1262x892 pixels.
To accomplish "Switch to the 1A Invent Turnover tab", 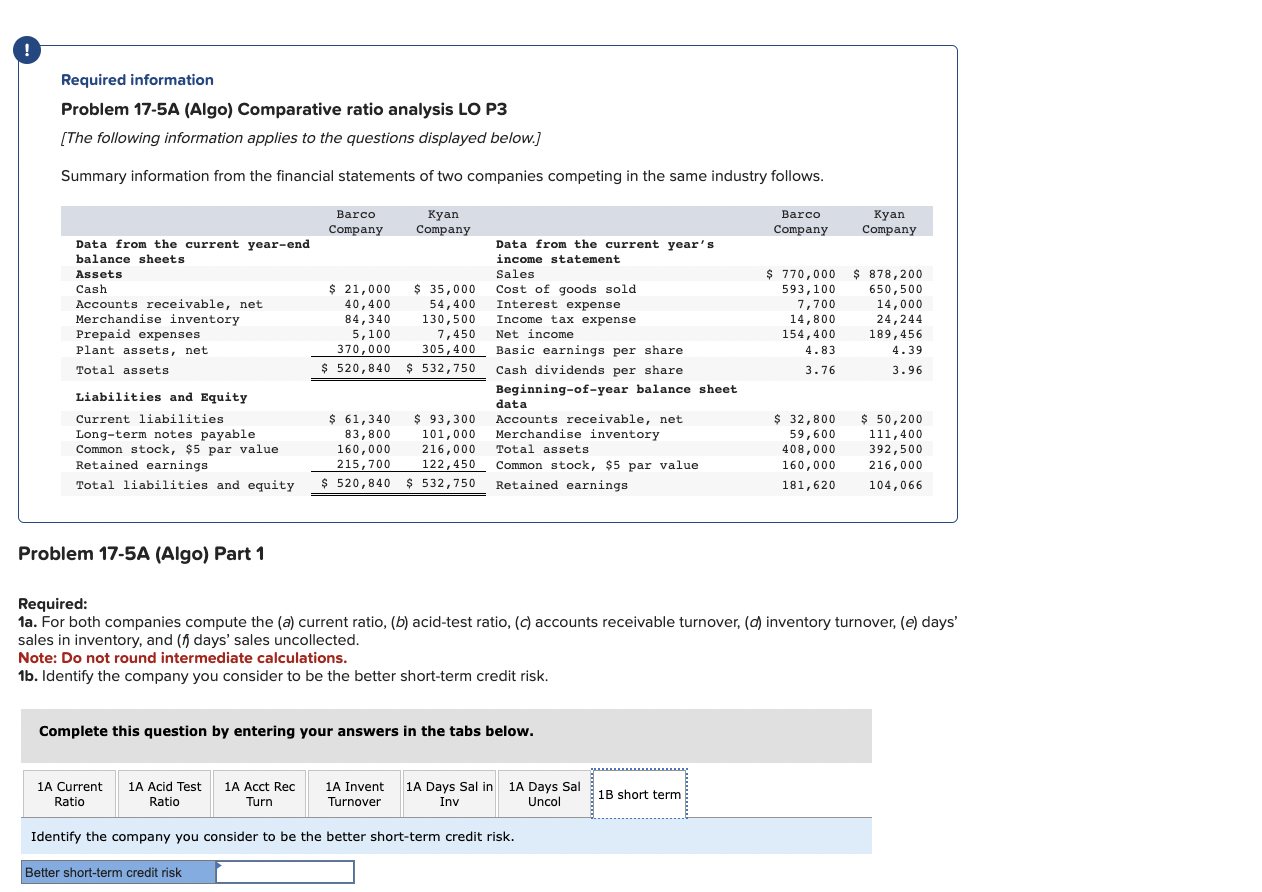I will tap(353, 793).
